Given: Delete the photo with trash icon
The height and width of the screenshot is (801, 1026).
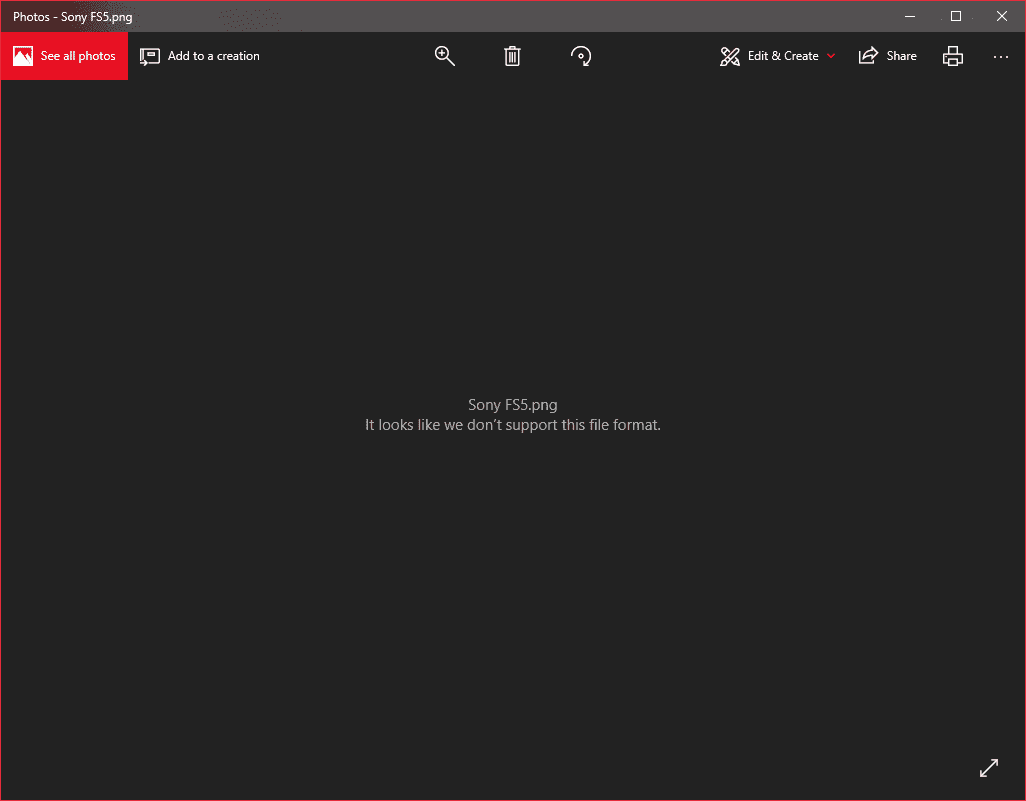Looking at the screenshot, I should click(x=512, y=56).
